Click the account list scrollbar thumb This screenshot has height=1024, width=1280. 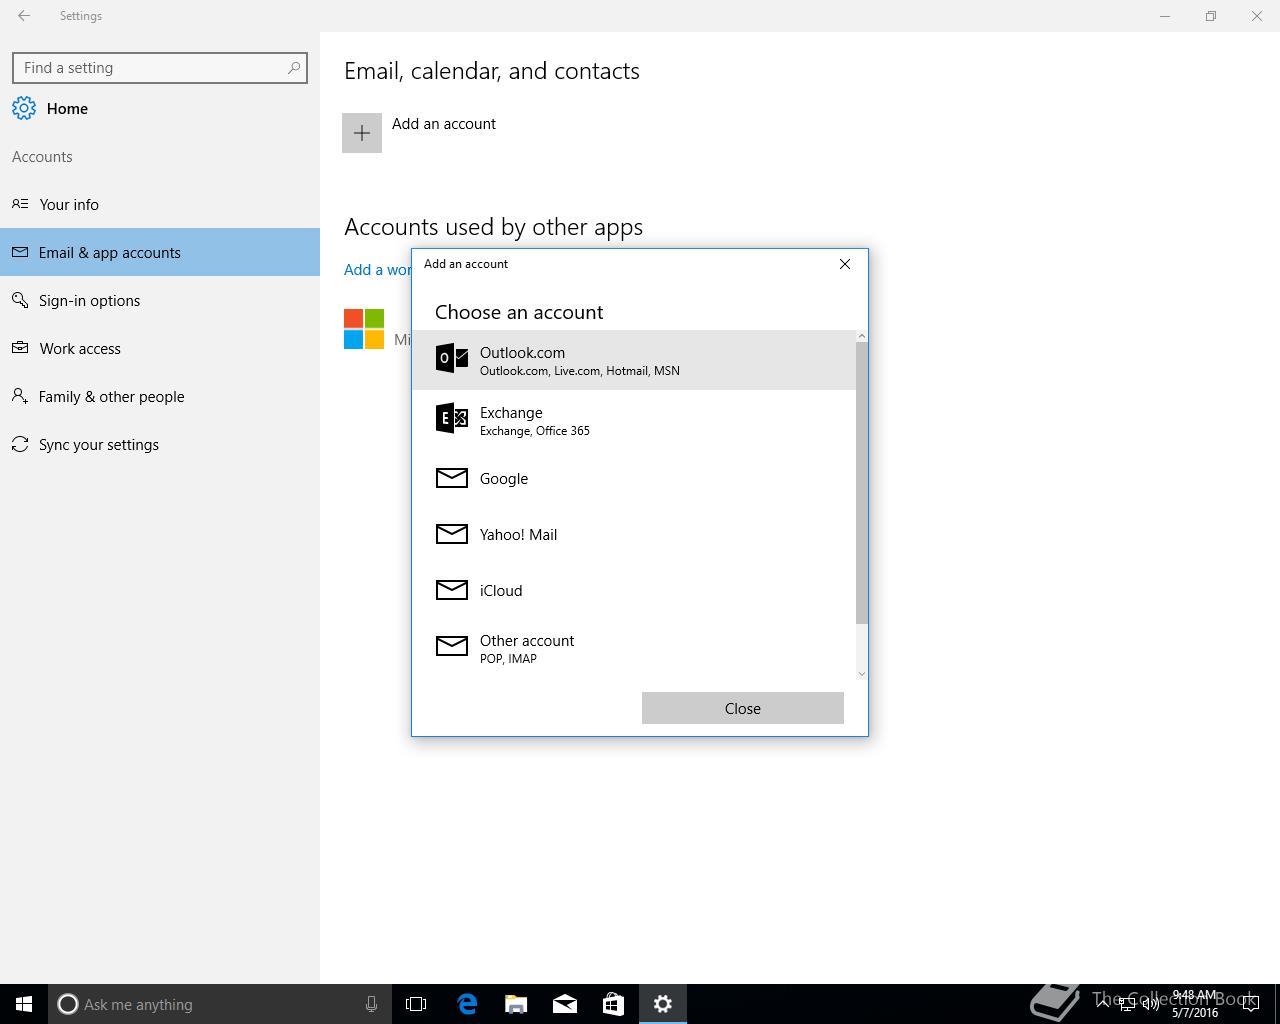(x=862, y=483)
